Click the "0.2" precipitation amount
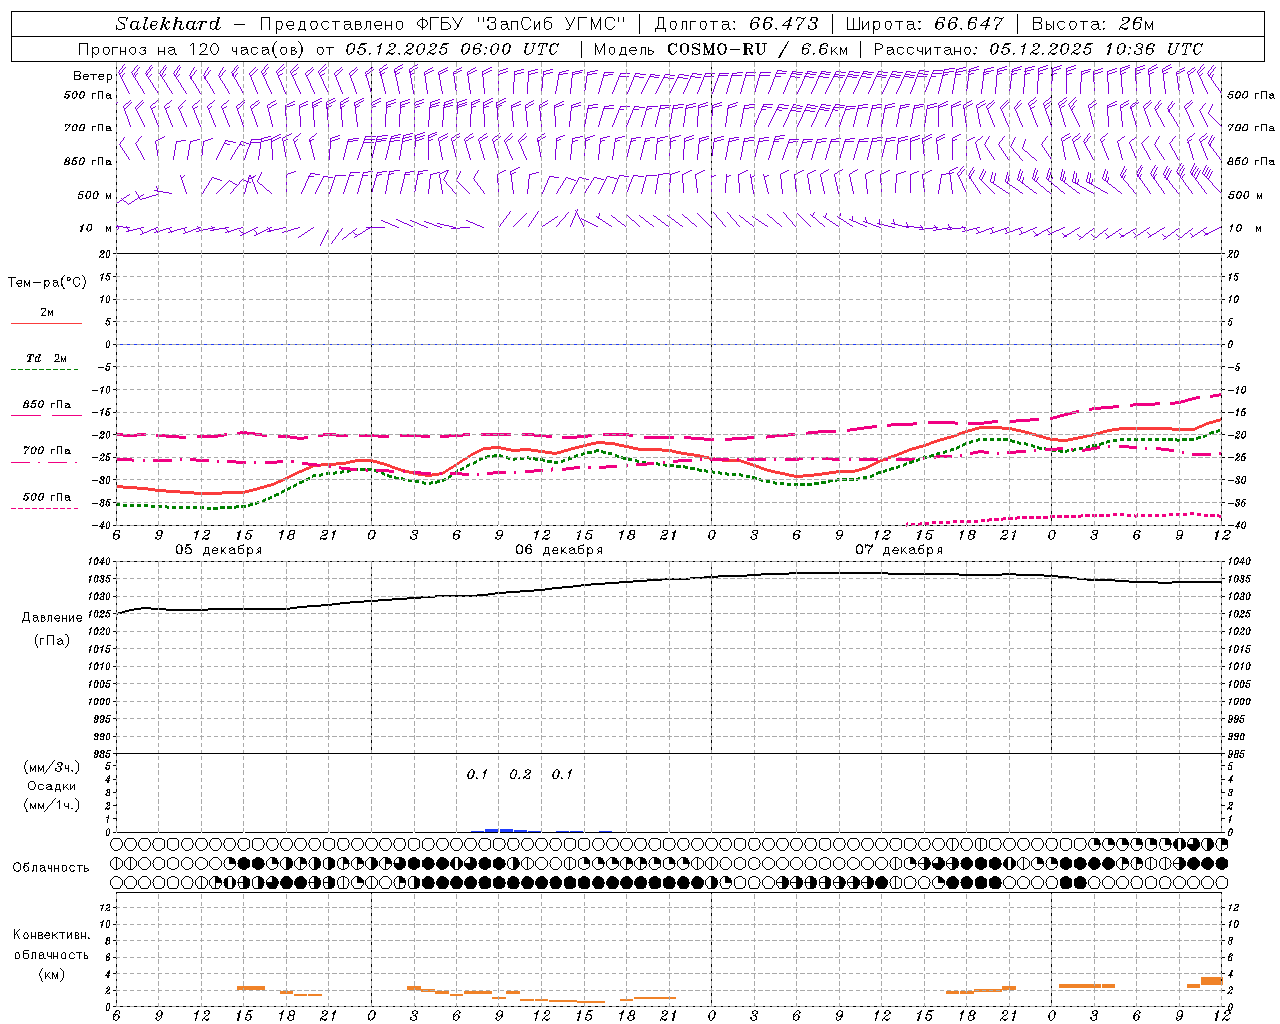The width and height of the screenshot is (1280, 1024). click(520, 774)
